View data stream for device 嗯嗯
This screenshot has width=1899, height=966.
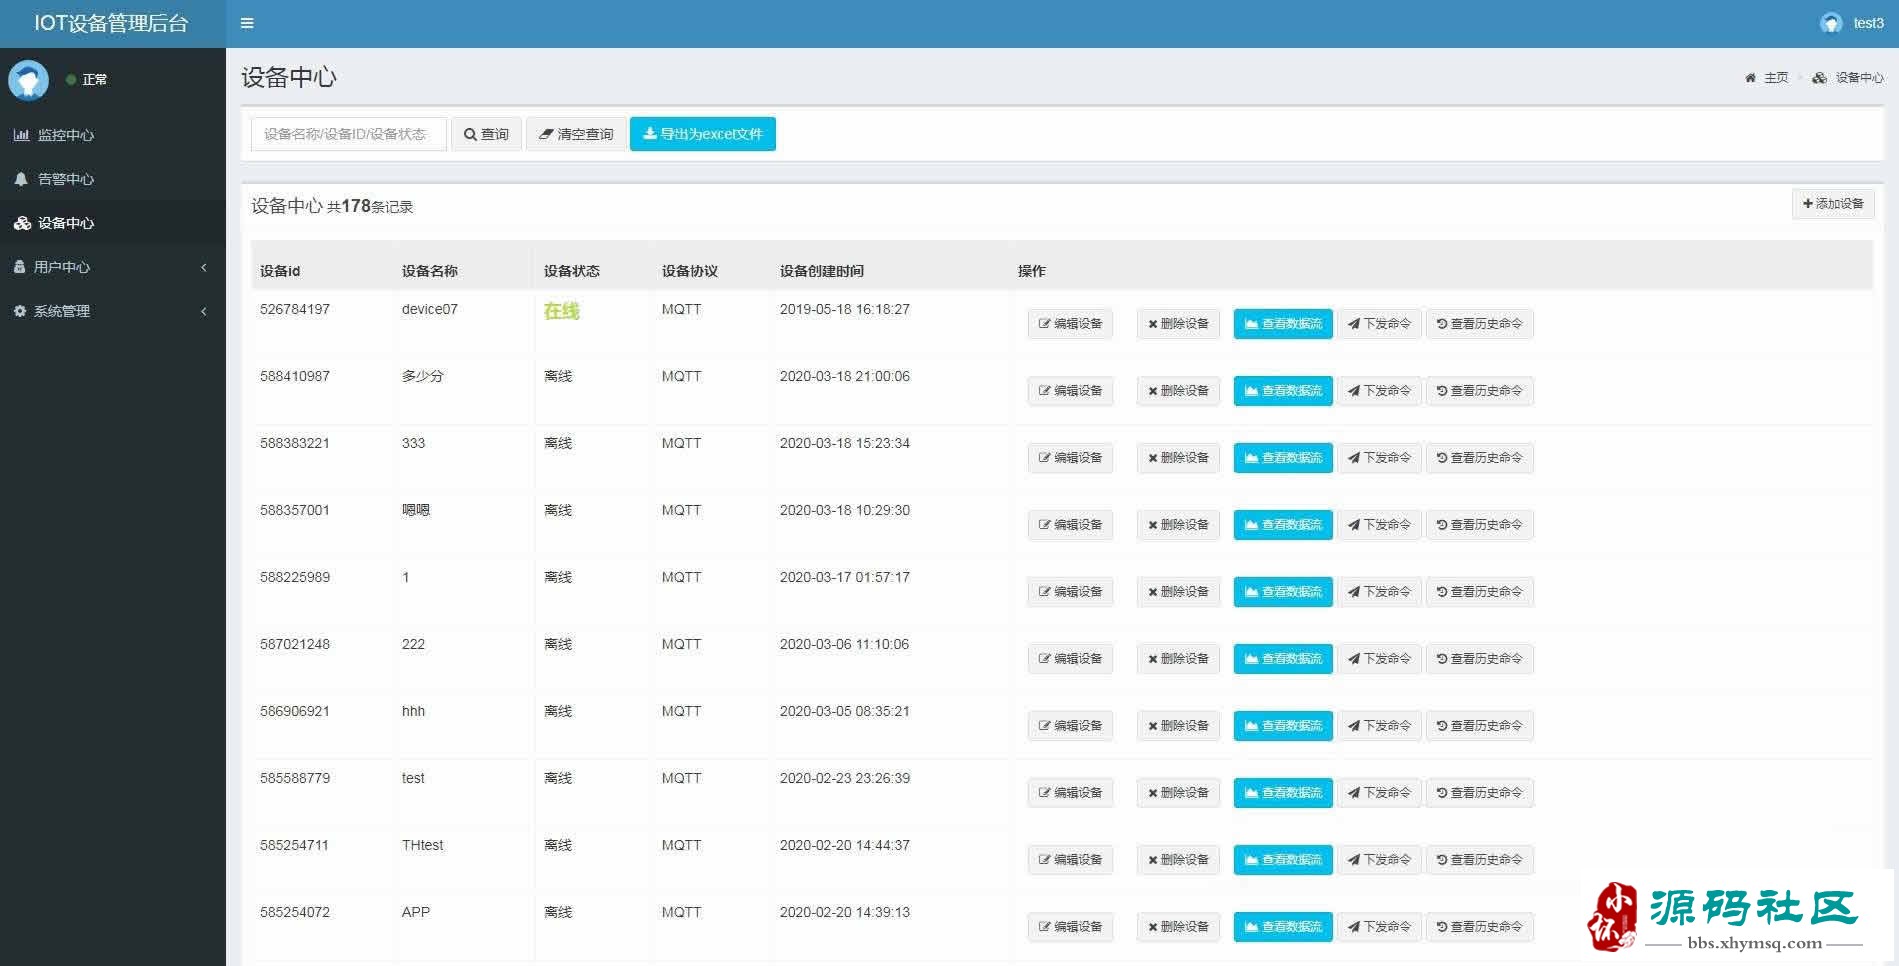pos(1283,525)
